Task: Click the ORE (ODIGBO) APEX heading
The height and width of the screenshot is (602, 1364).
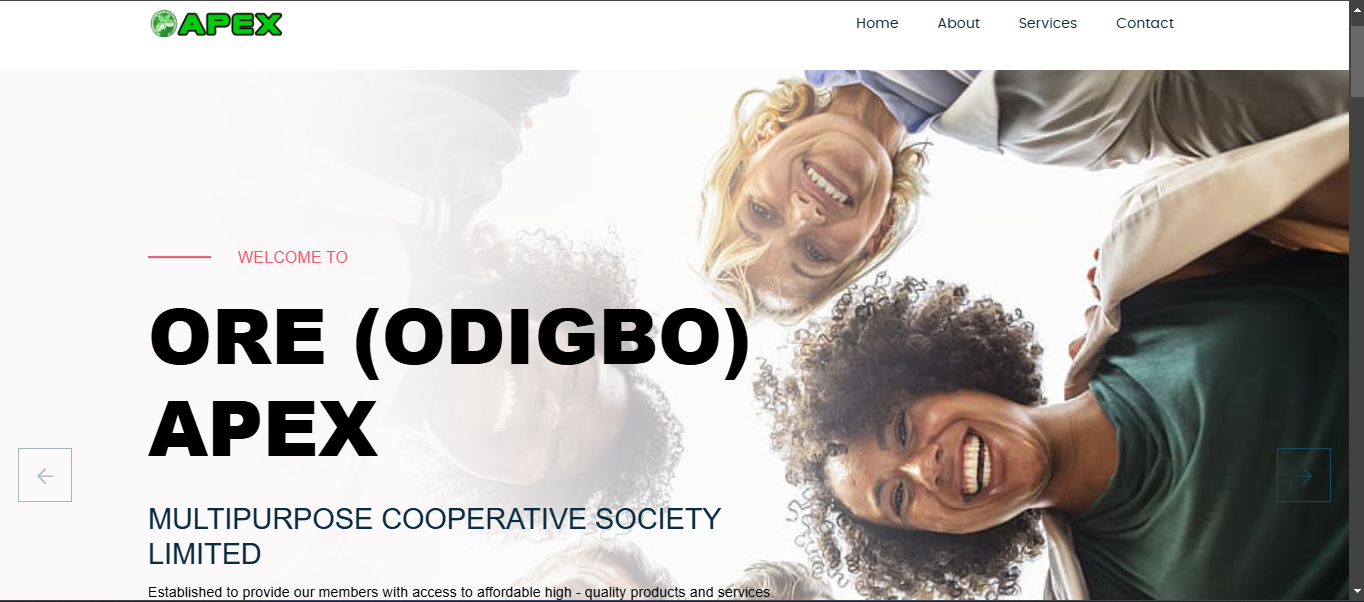Action: pyautogui.click(x=449, y=383)
